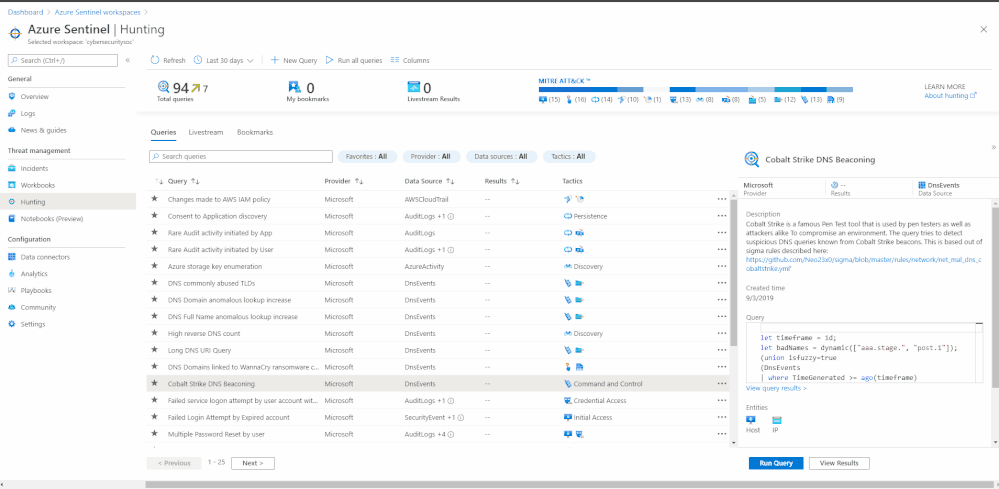
Task: Open the Data sources : All filter
Action: click(x=501, y=156)
